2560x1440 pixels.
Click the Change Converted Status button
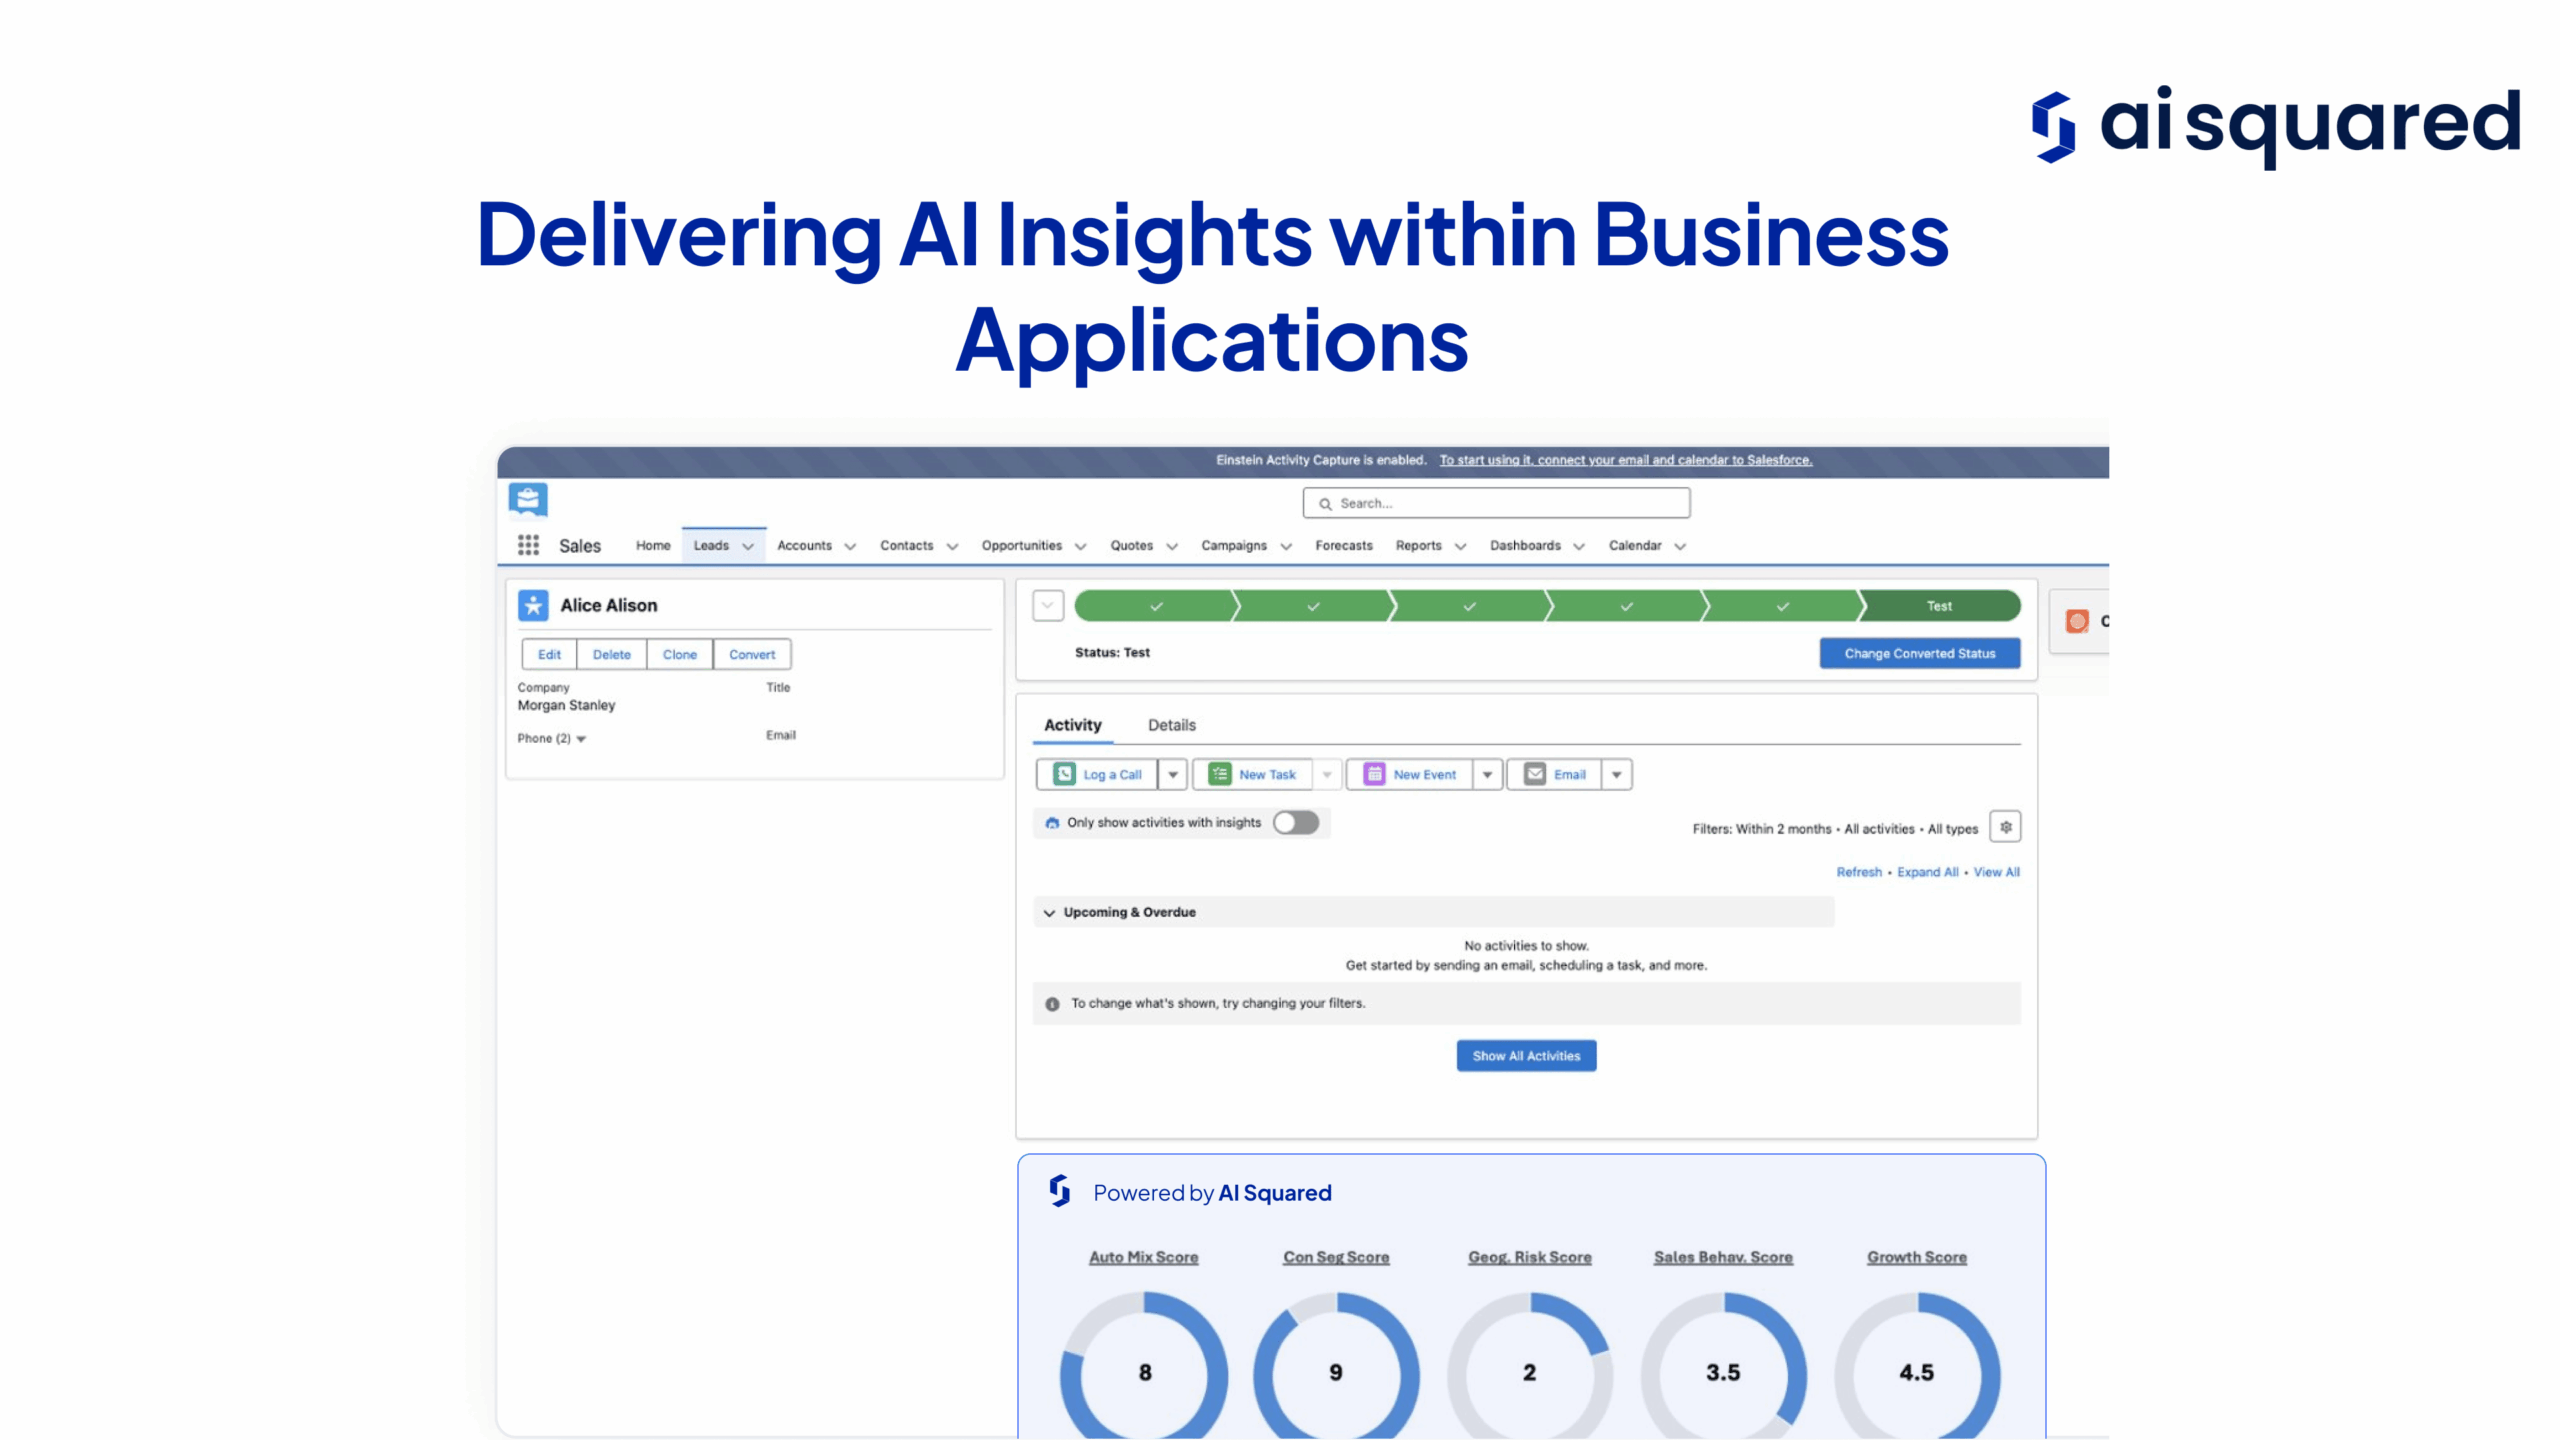pyautogui.click(x=1919, y=653)
